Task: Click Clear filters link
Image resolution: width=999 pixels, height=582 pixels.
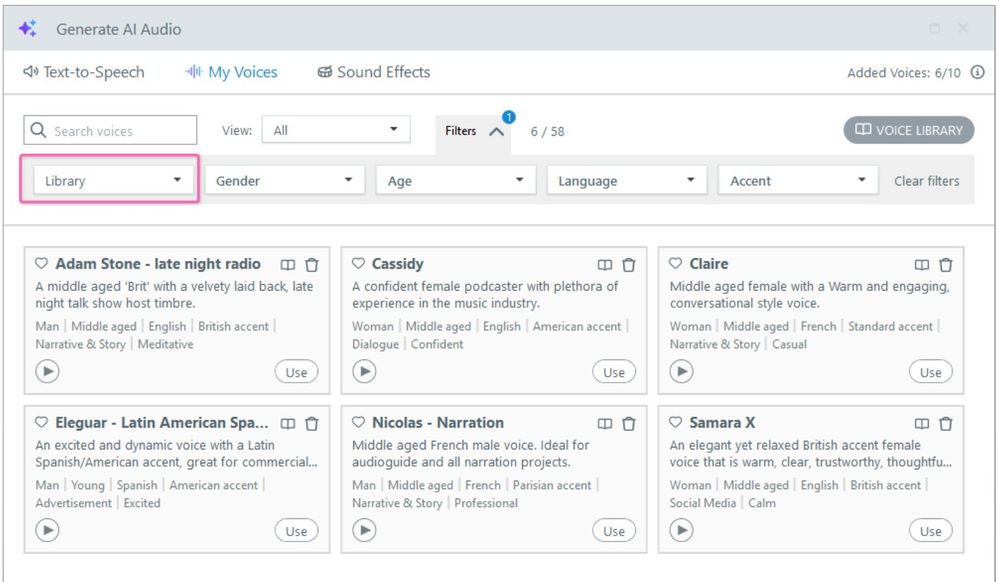Action: pyautogui.click(x=926, y=181)
